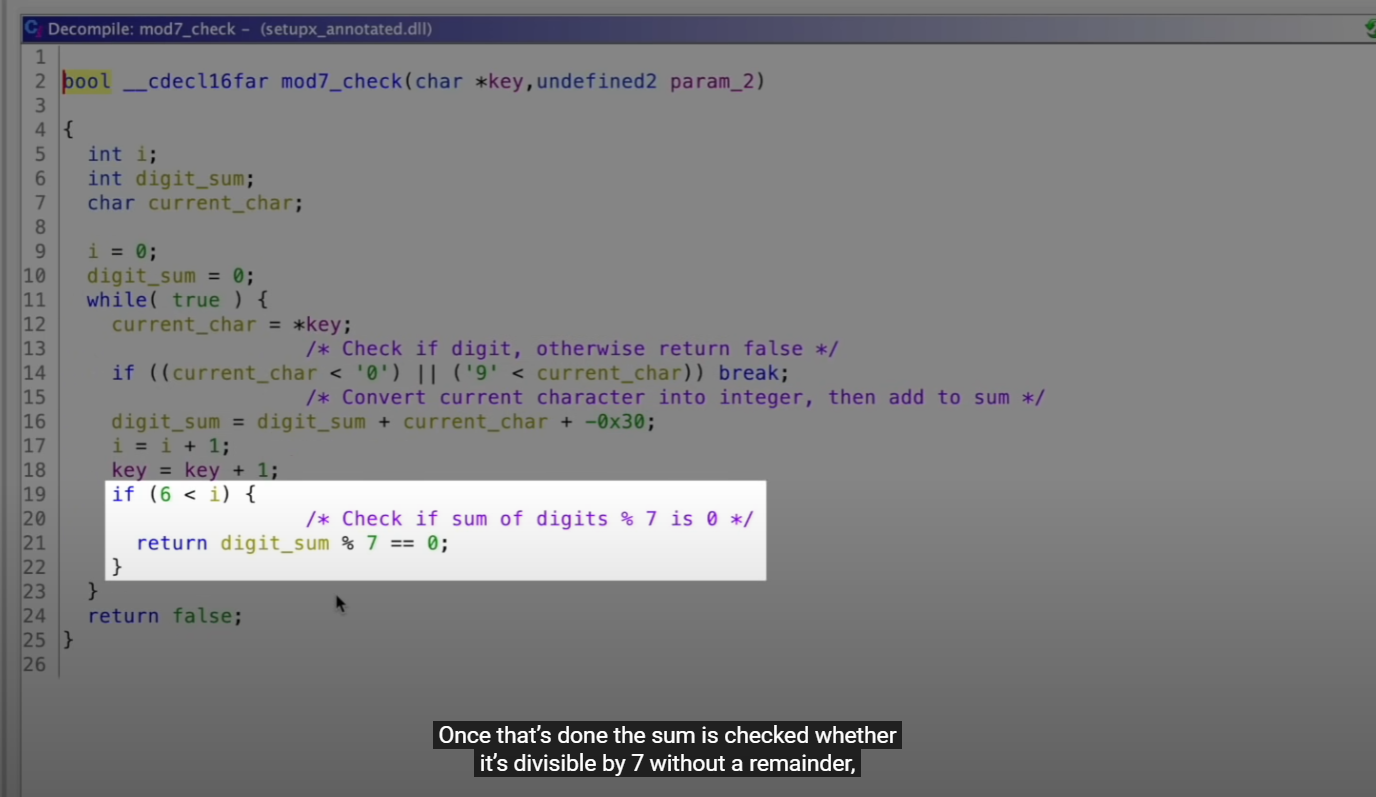The image size is (1376, 797).
Task: Select the 'return digit_sum % 7 == 0' statement
Action: coord(292,543)
